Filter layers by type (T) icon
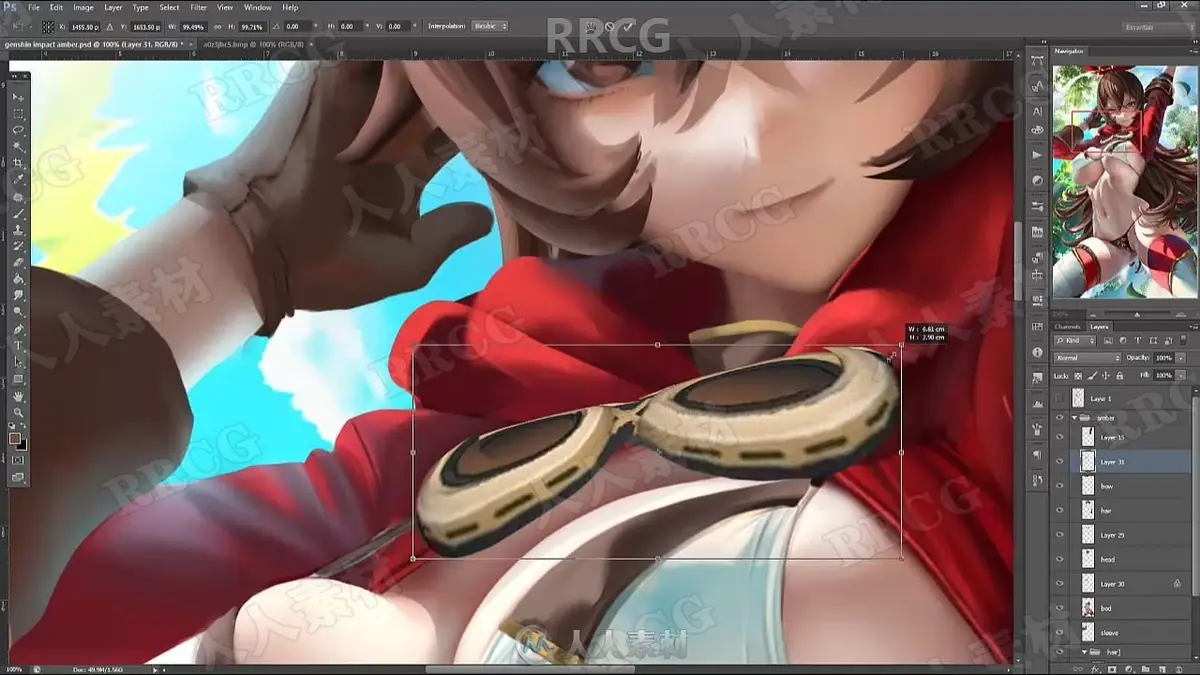Image resolution: width=1200 pixels, height=675 pixels. click(1137, 341)
